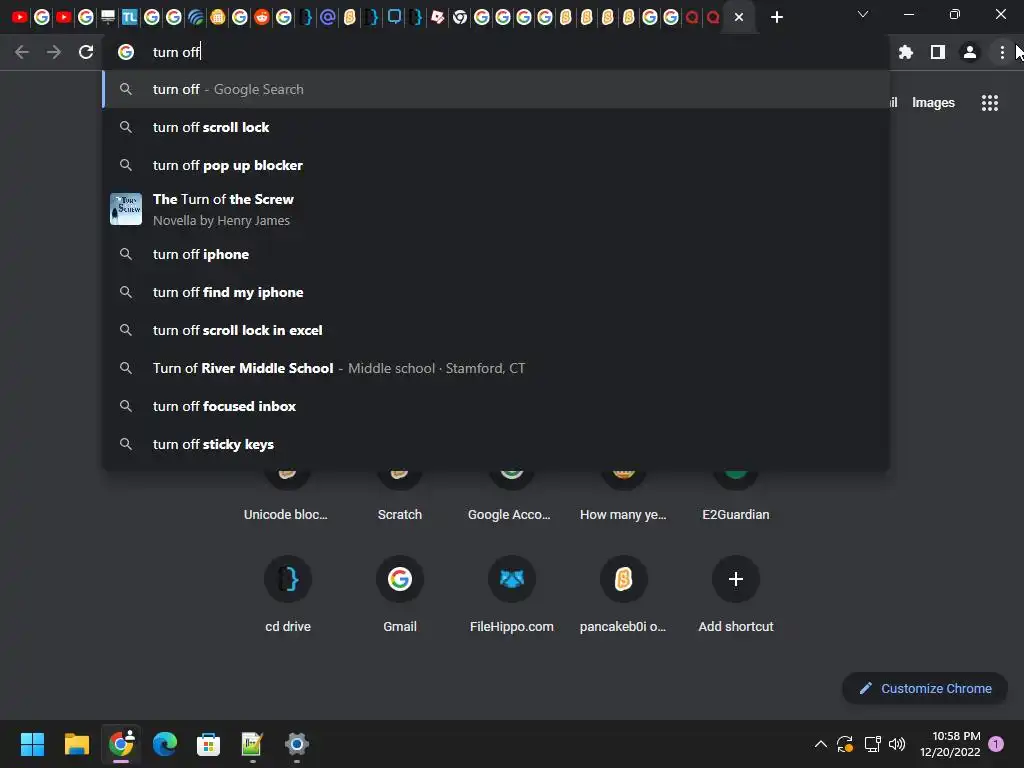
Task: Open the tab search dropdown chevron
Action: tap(863, 14)
